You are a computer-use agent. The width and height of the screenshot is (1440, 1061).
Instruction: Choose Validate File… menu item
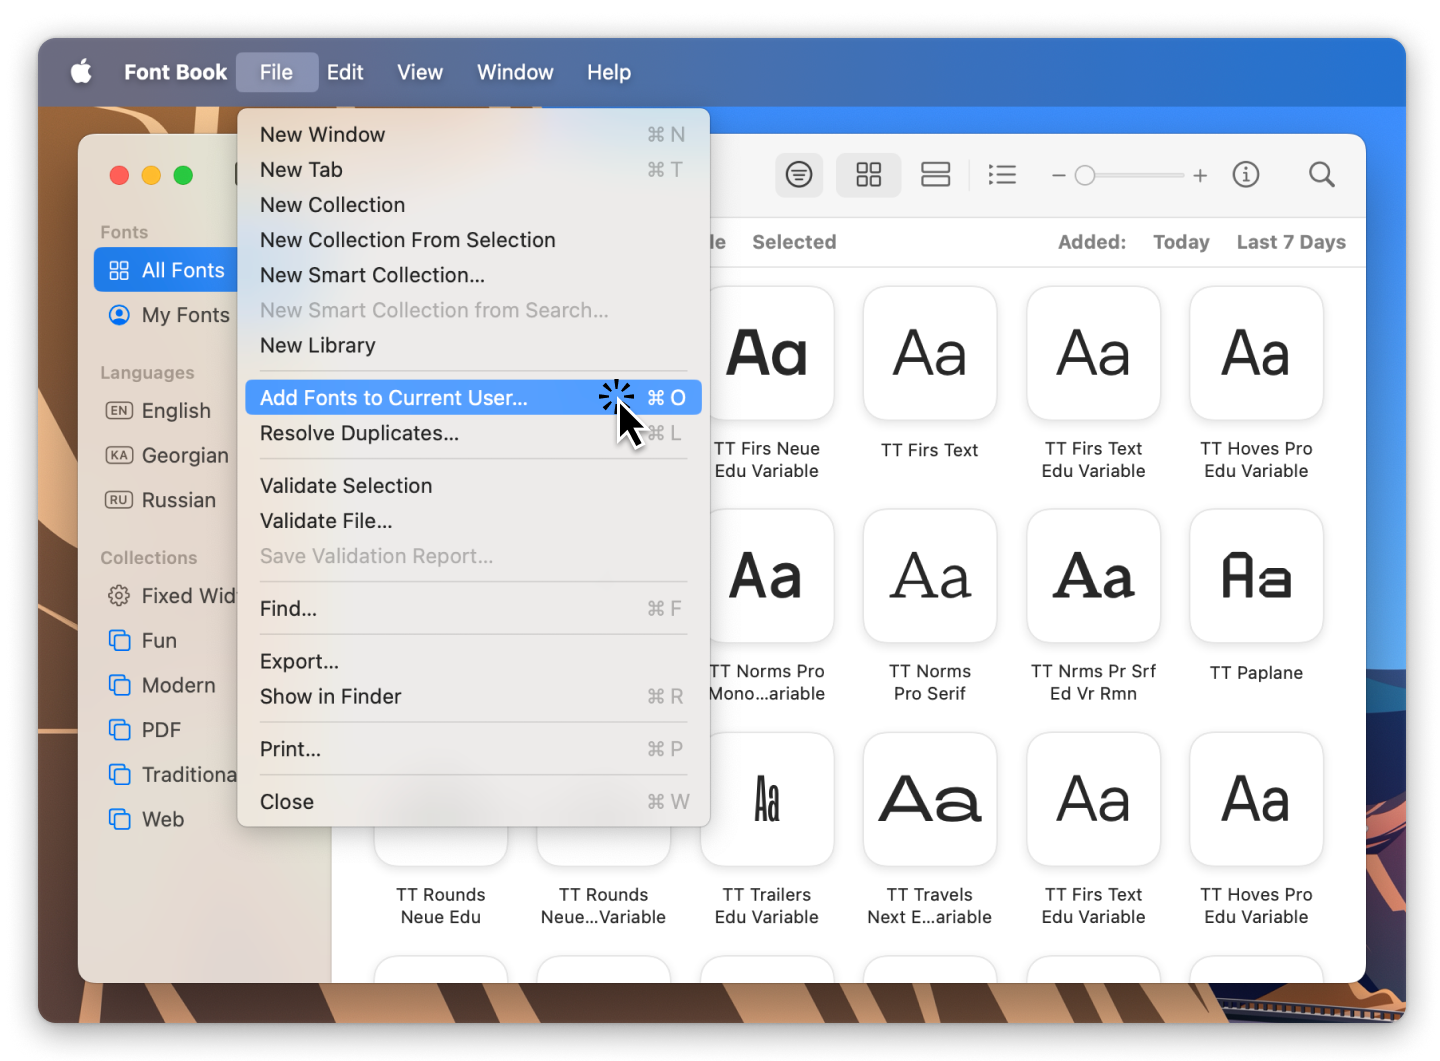(x=473, y=521)
